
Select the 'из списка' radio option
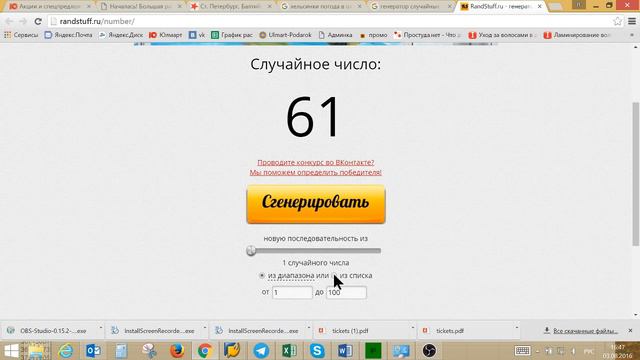[x=334, y=276]
